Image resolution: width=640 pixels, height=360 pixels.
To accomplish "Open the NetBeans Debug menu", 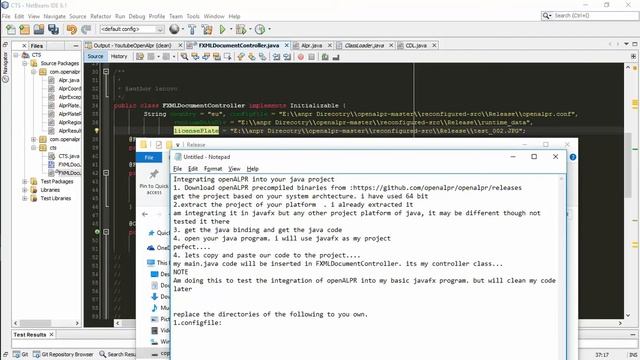I will click(137, 16).
